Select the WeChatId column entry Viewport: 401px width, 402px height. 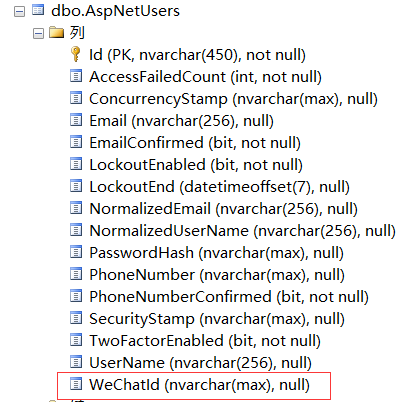[199, 385]
